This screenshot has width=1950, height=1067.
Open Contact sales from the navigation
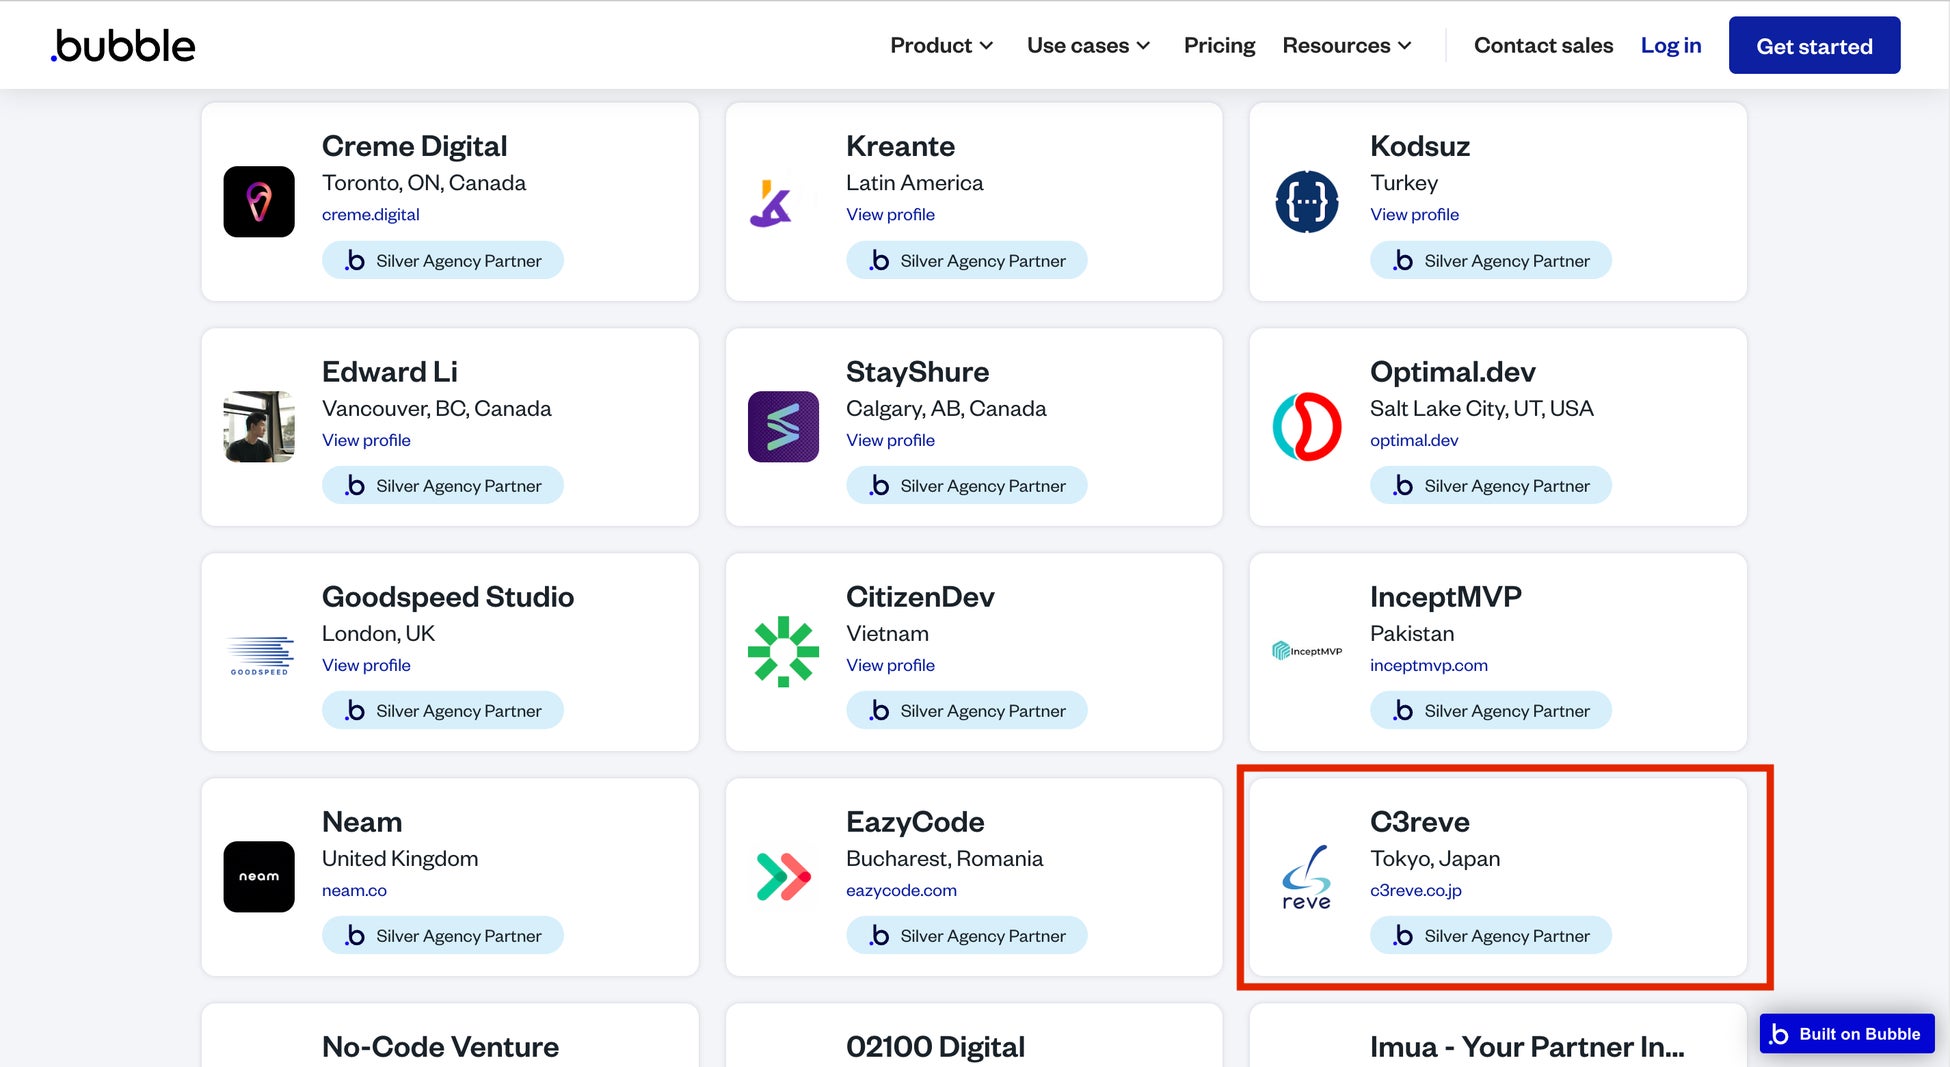click(x=1543, y=46)
